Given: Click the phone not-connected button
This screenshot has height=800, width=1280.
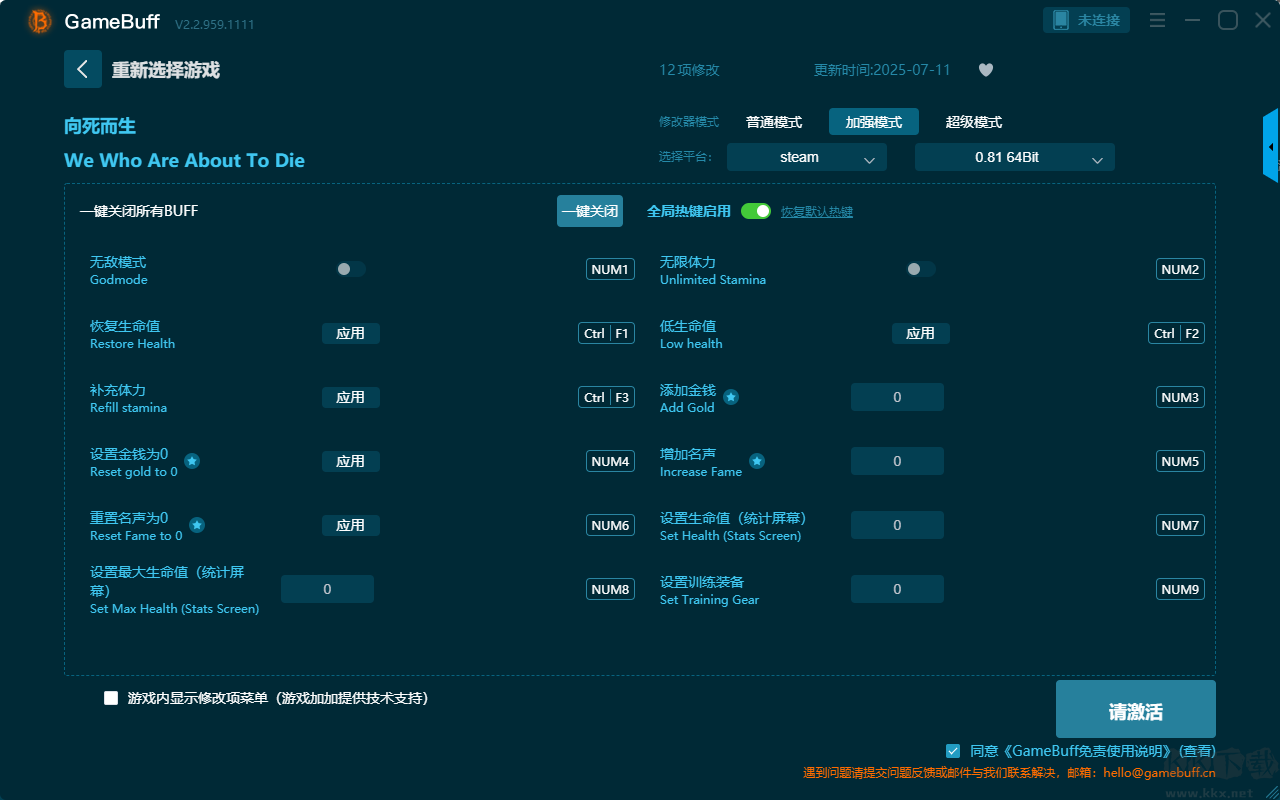Looking at the screenshot, I should point(1087,20).
